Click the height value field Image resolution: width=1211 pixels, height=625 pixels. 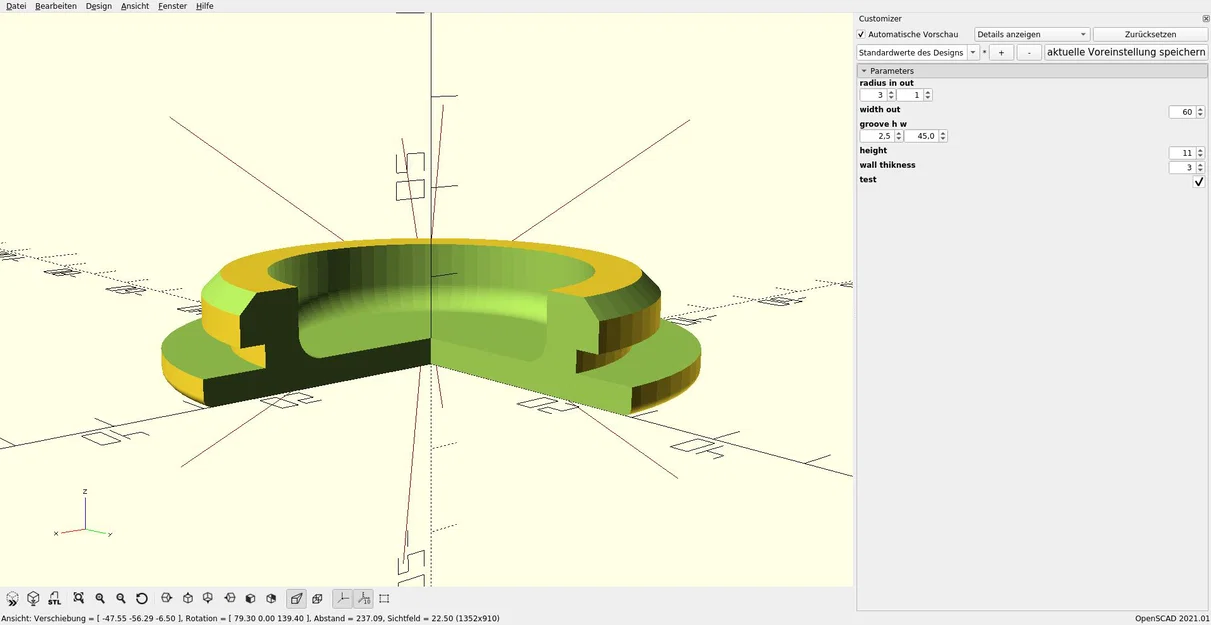pos(1182,153)
